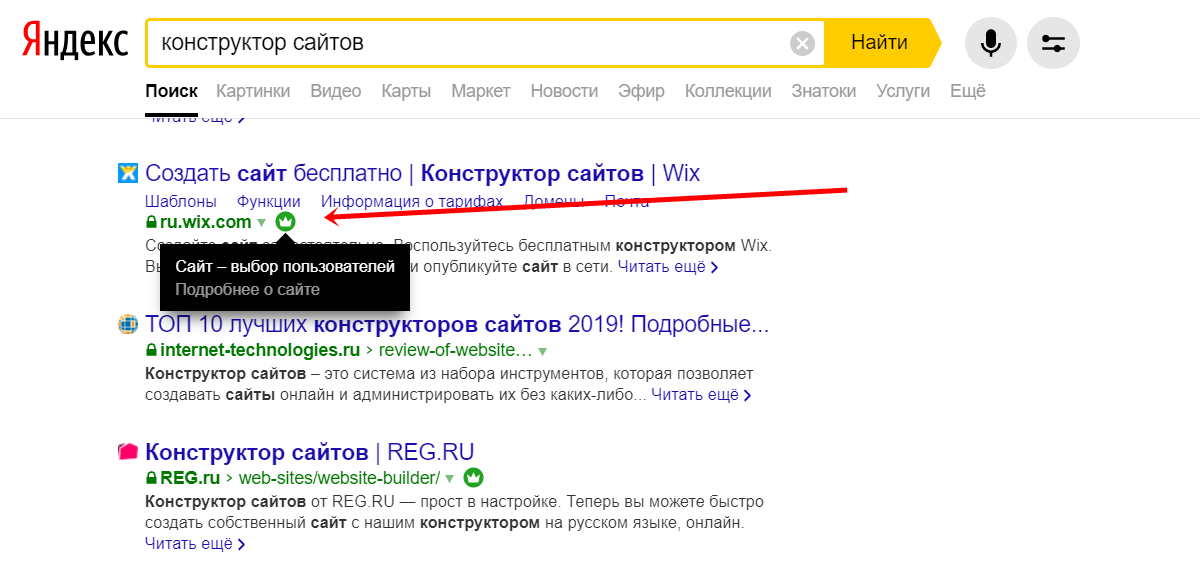Open the Wix site builder result title

point(422,173)
